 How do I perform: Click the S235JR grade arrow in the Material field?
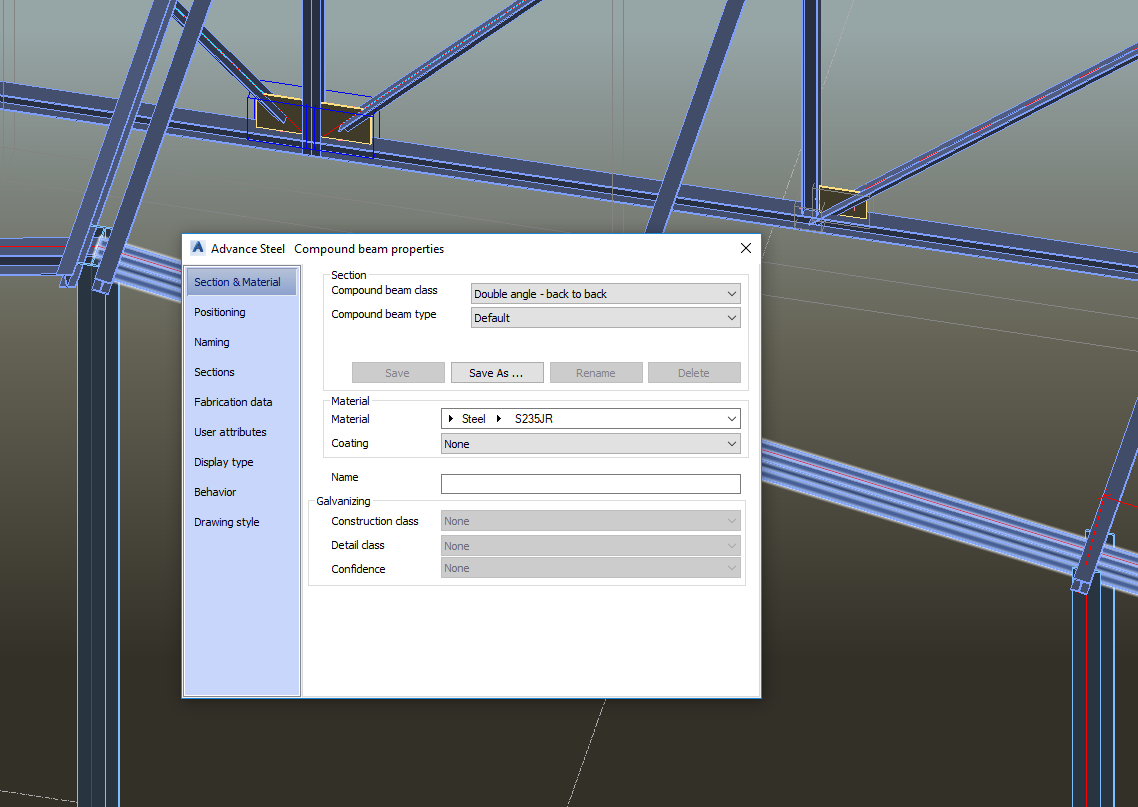pos(498,418)
